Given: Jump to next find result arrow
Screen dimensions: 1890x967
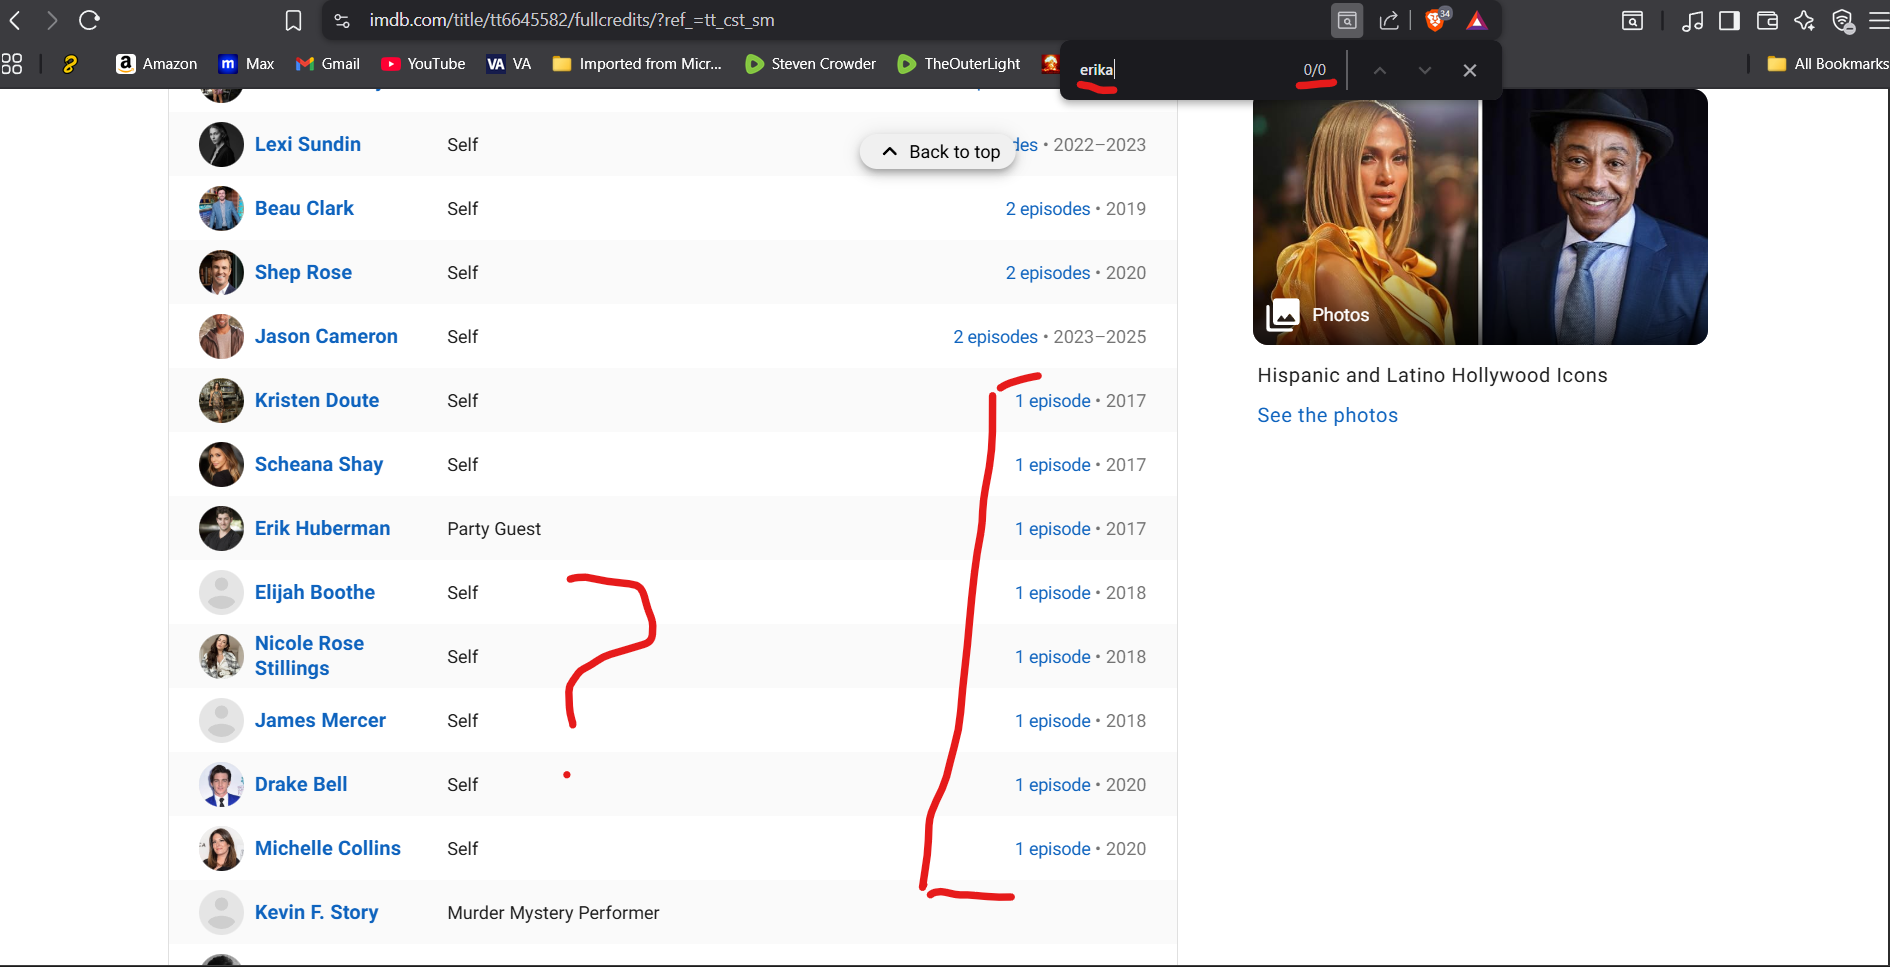Looking at the screenshot, I should (1425, 70).
